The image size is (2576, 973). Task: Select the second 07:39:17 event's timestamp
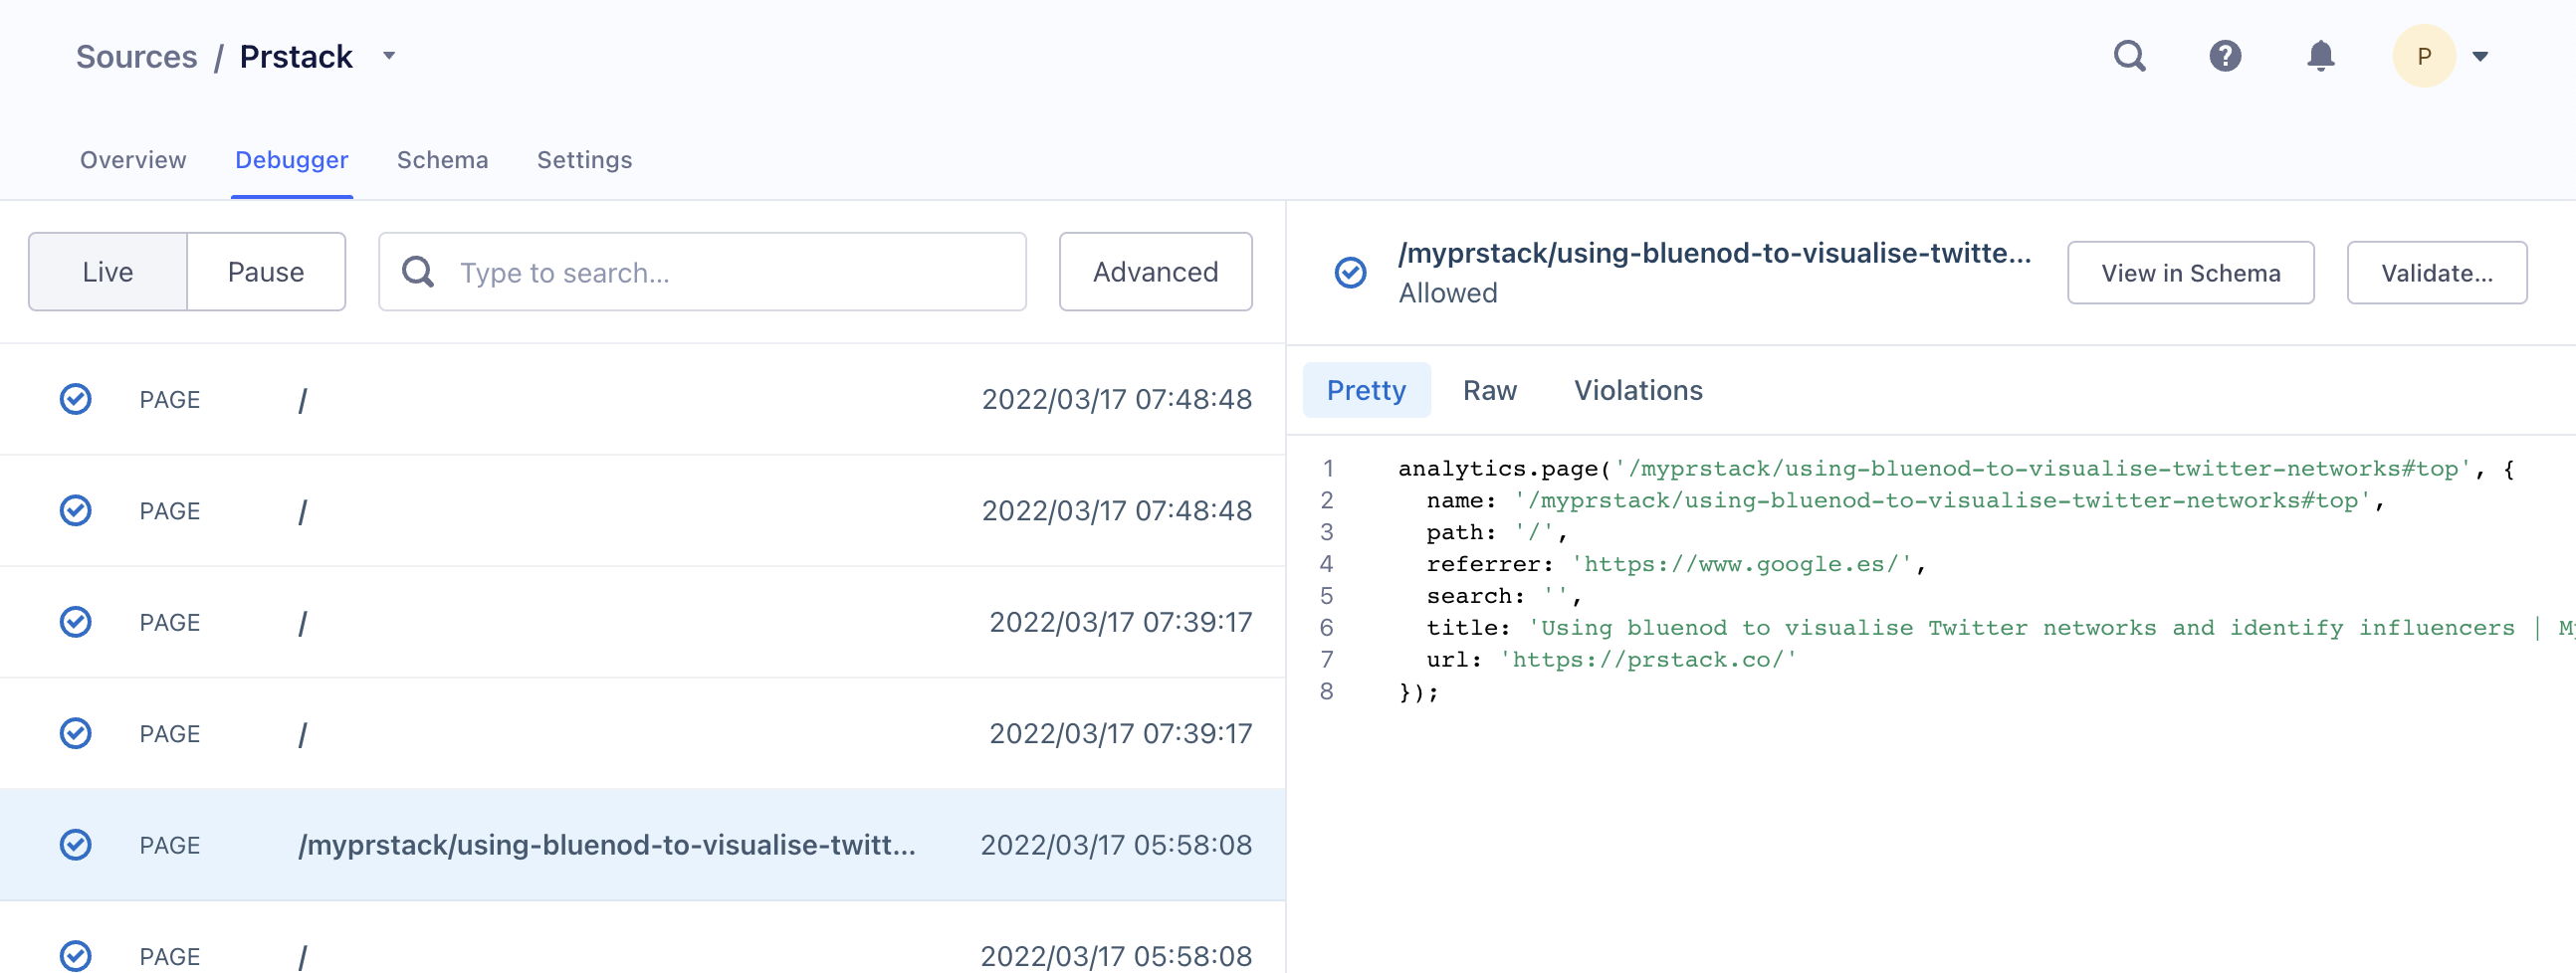1120,734
